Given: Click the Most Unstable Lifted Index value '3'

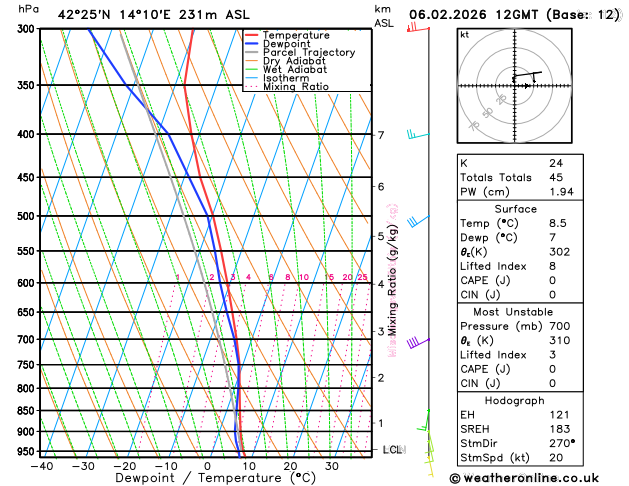Looking at the screenshot, I should tap(553, 354).
